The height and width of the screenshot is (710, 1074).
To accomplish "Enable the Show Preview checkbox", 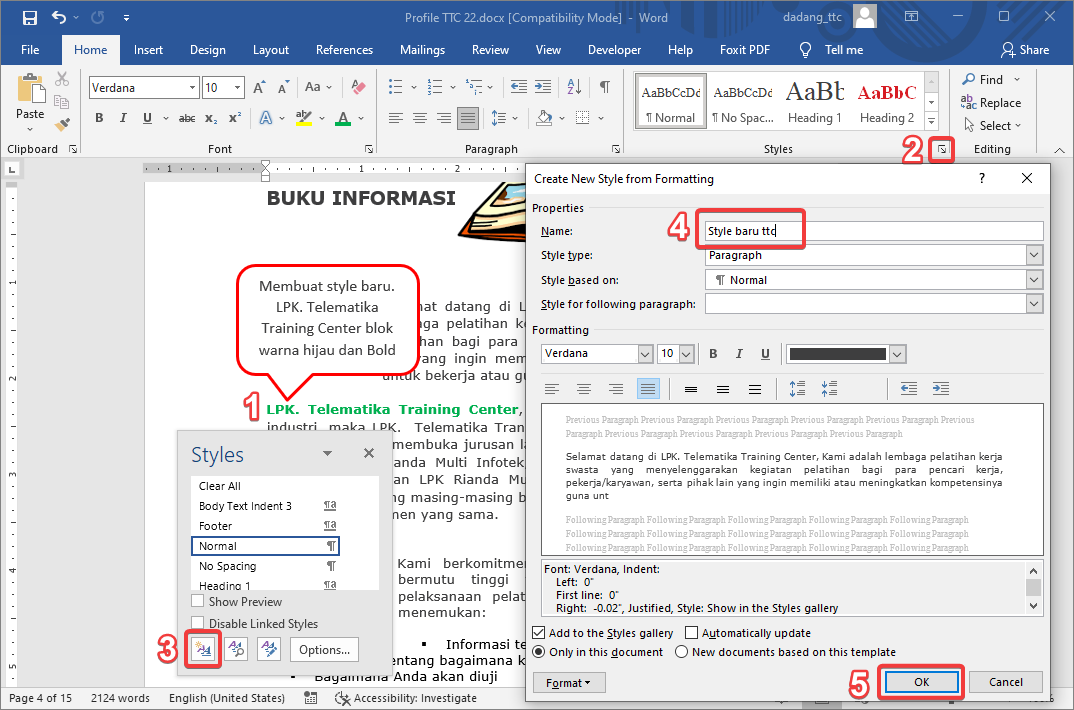I will (198, 601).
